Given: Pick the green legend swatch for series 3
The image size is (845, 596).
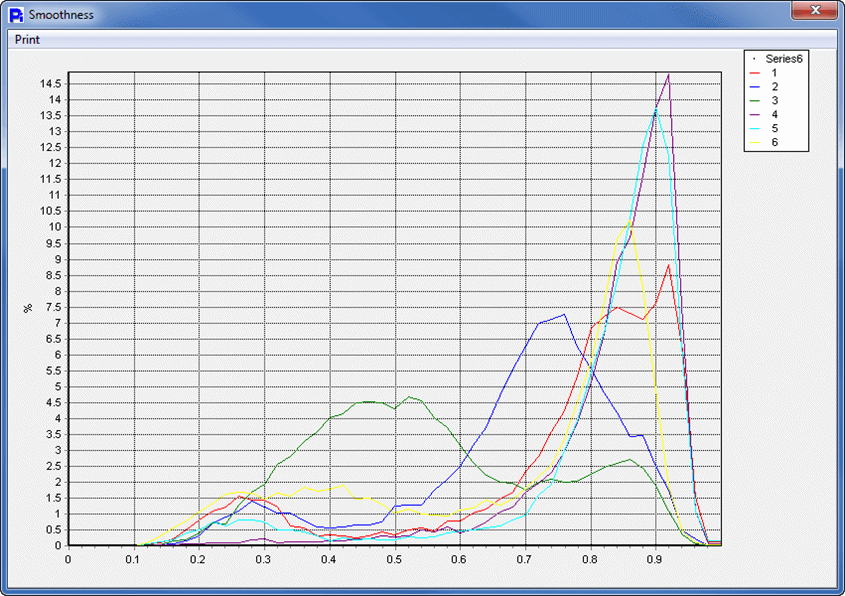Looking at the screenshot, I should tap(756, 101).
